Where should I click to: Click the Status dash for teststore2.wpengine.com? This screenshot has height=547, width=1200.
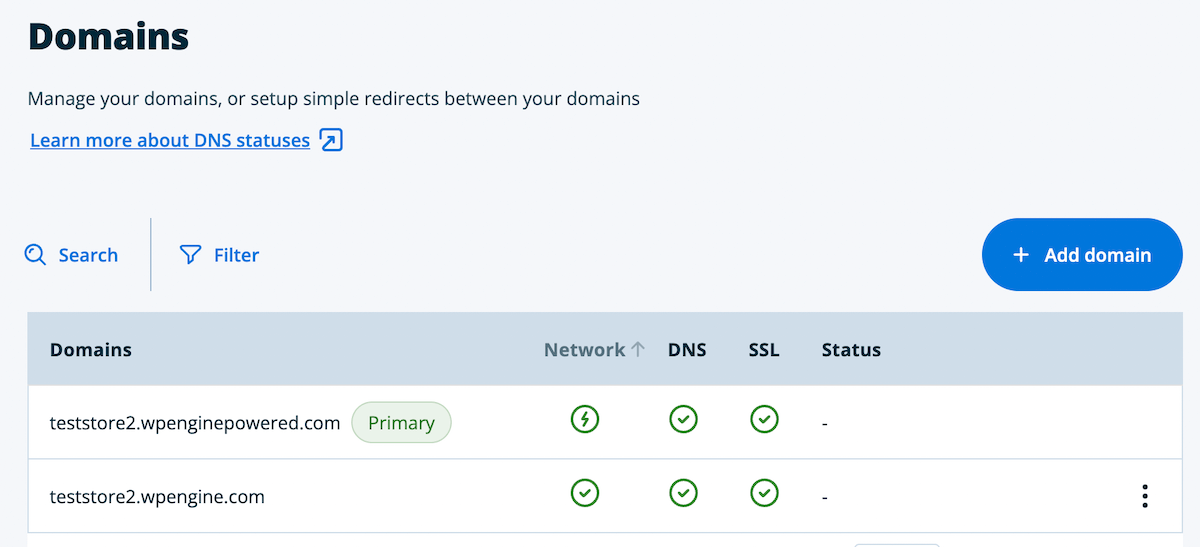point(825,497)
